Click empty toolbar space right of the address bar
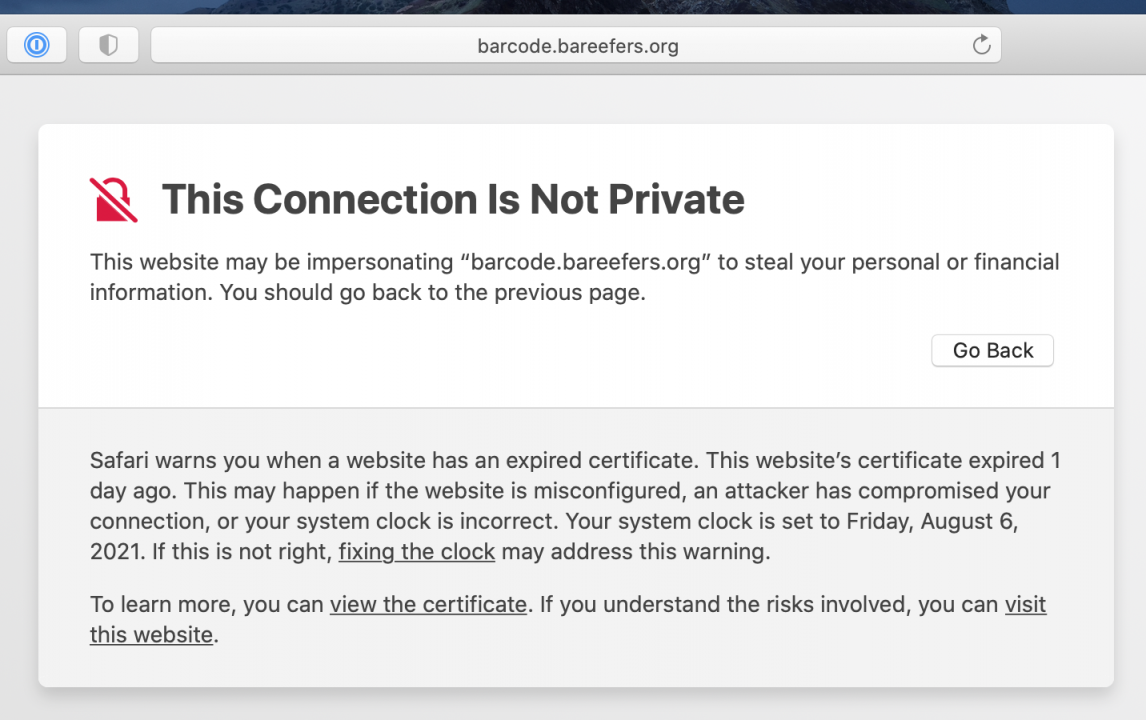Viewport: 1146px width, 720px height. click(1070, 46)
